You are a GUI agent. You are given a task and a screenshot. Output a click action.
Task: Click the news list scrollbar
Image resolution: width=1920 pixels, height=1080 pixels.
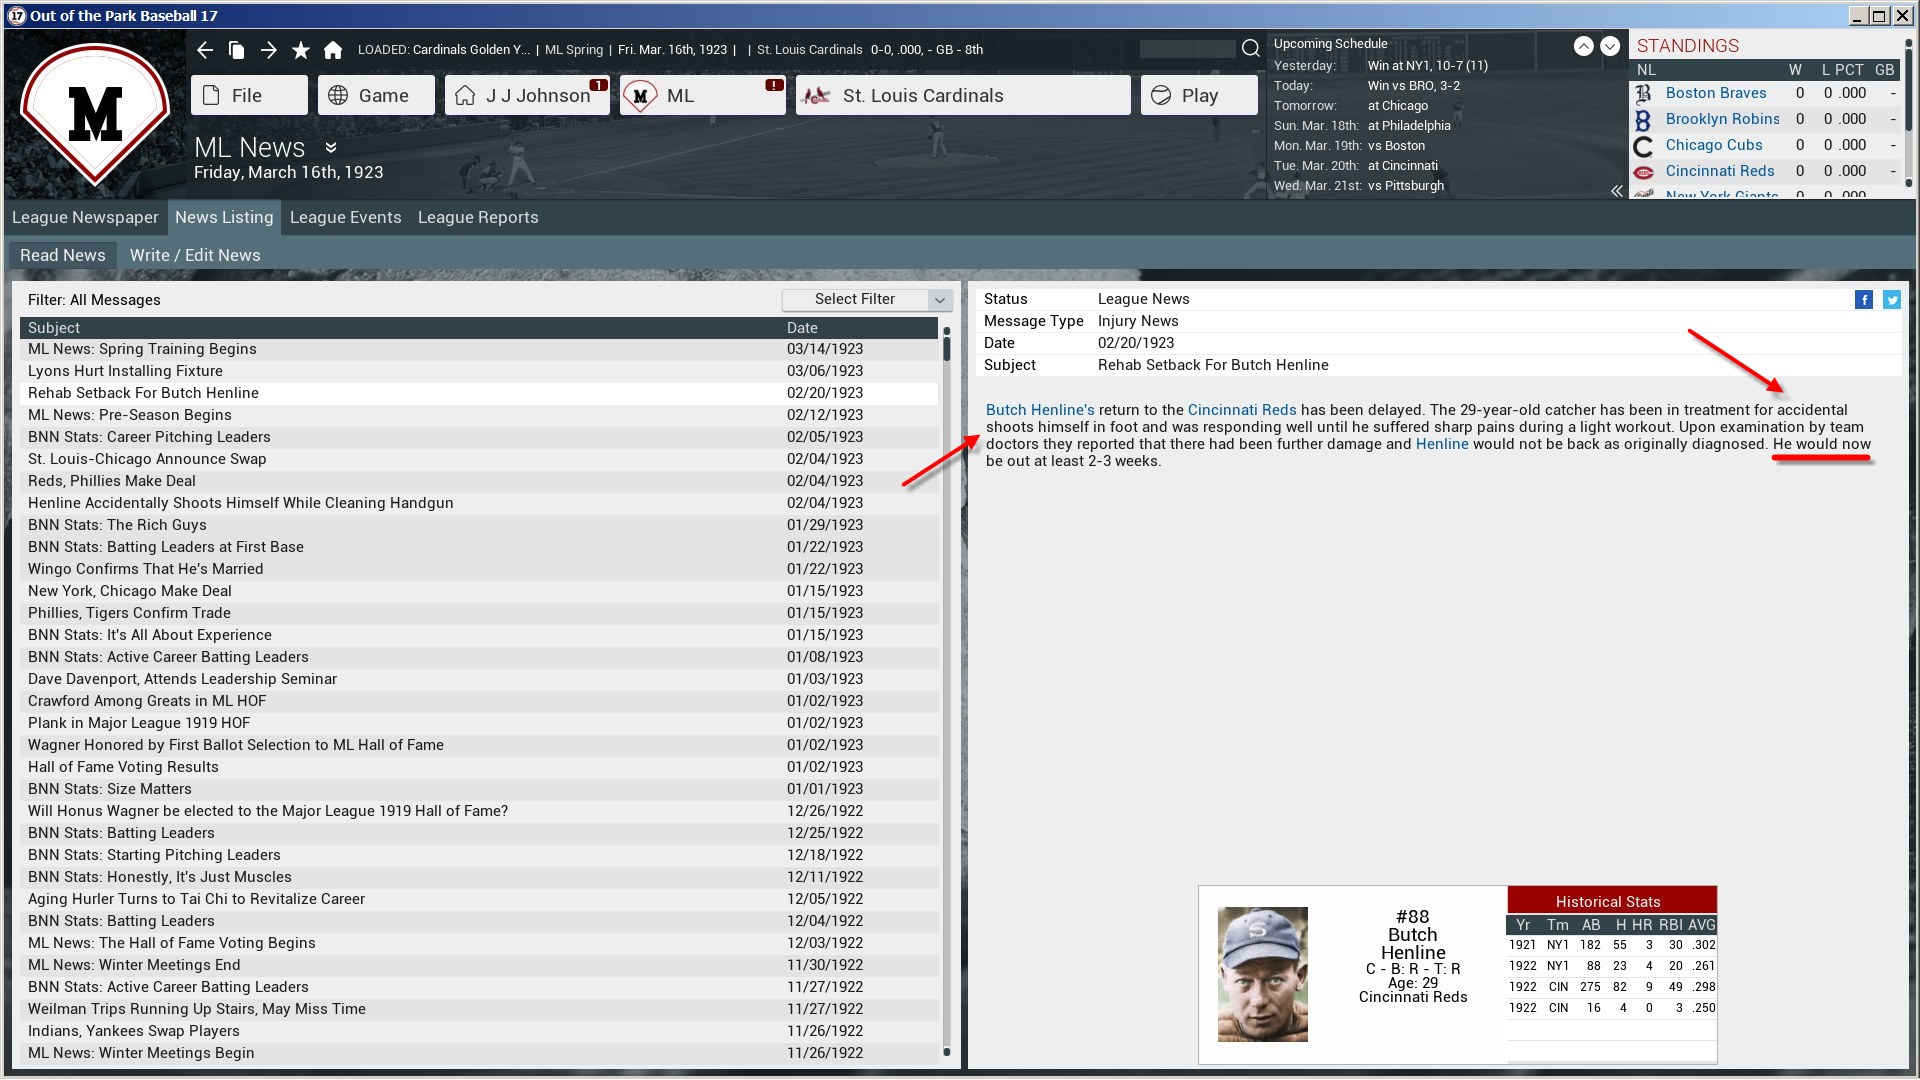(947, 690)
